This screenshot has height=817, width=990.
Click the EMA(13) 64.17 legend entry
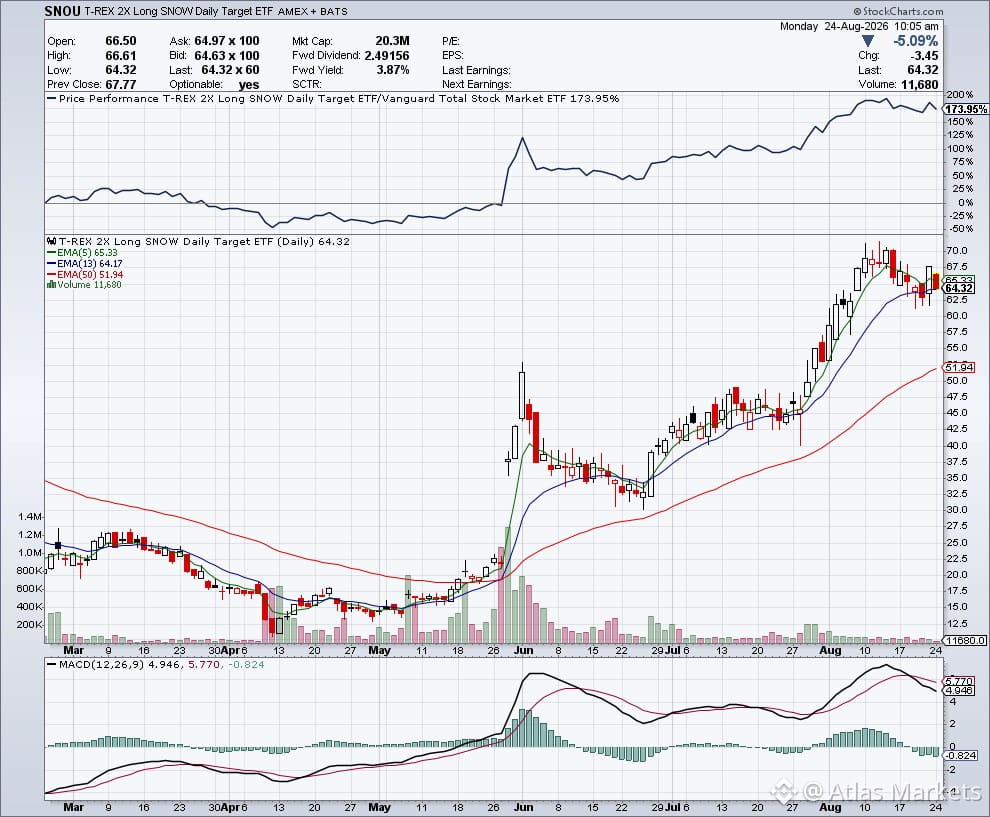[x=90, y=263]
